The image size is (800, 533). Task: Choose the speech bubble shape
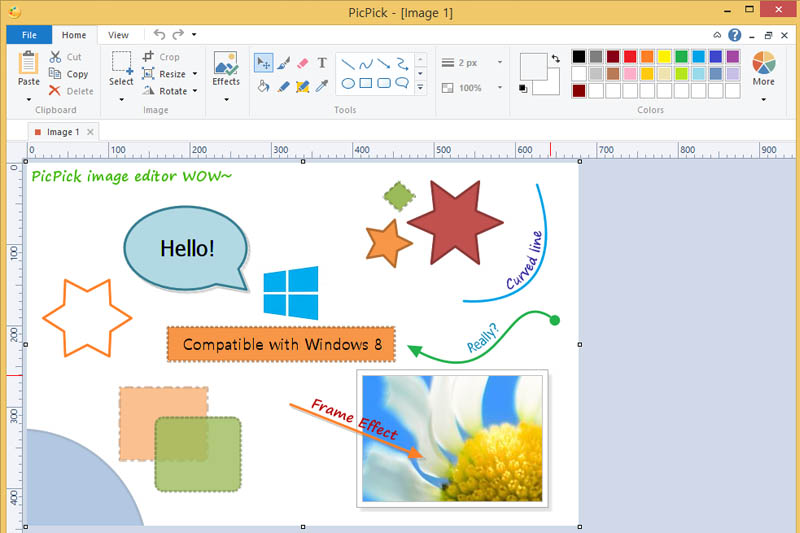(x=403, y=83)
